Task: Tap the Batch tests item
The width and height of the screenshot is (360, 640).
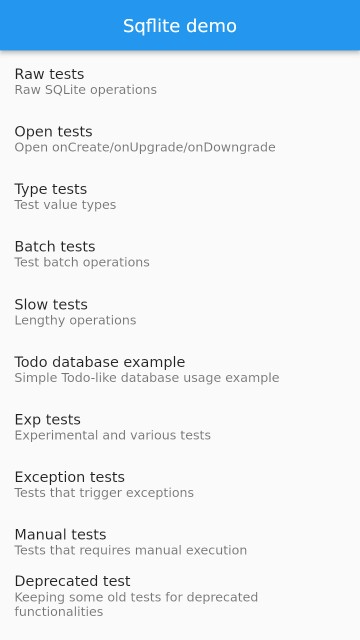Action: point(180,254)
